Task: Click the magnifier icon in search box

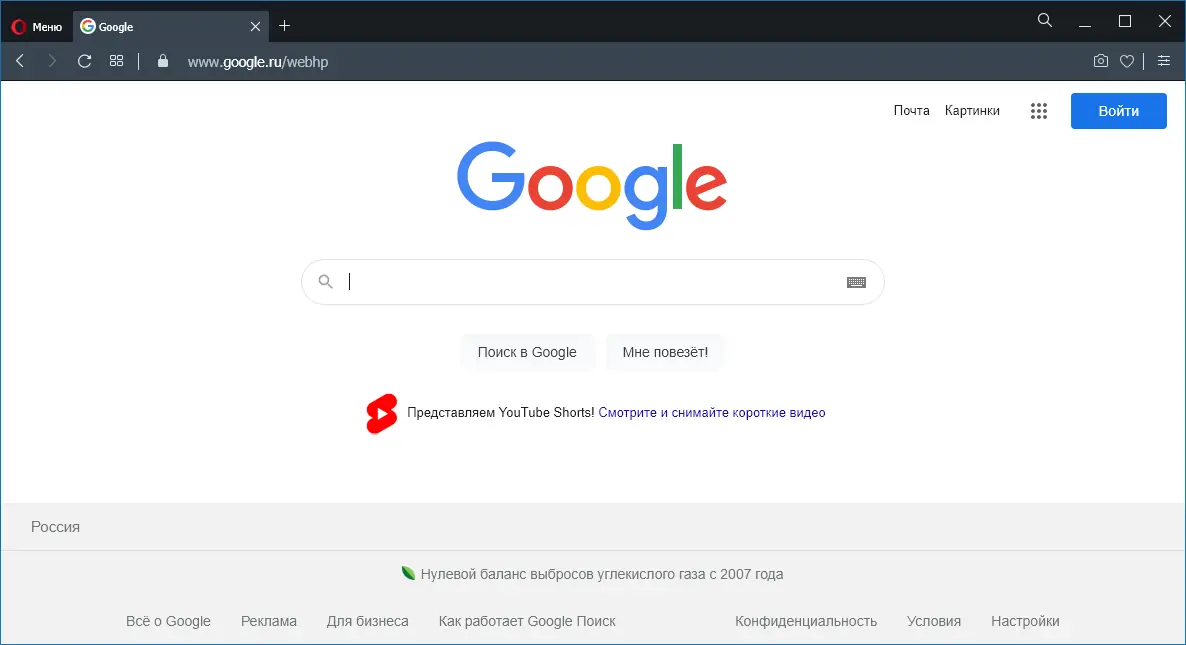Action: click(x=325, y=282)
